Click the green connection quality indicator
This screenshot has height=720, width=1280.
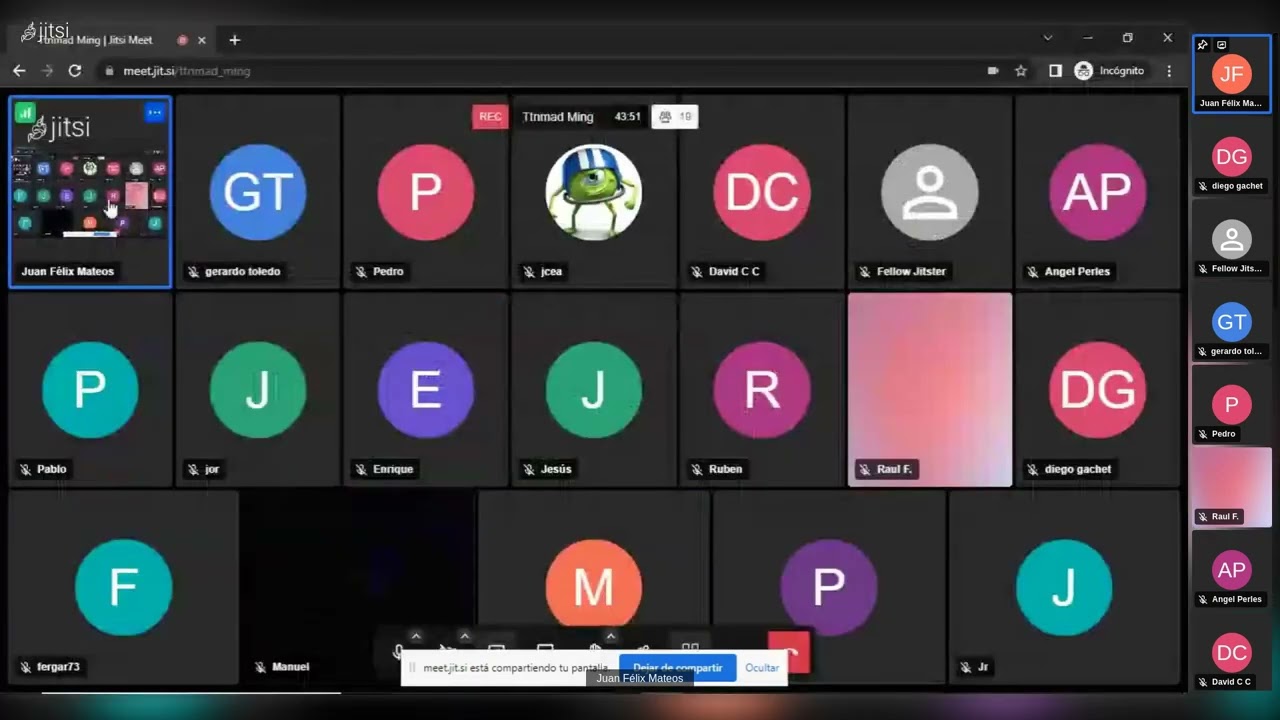[x=25, y=113]
